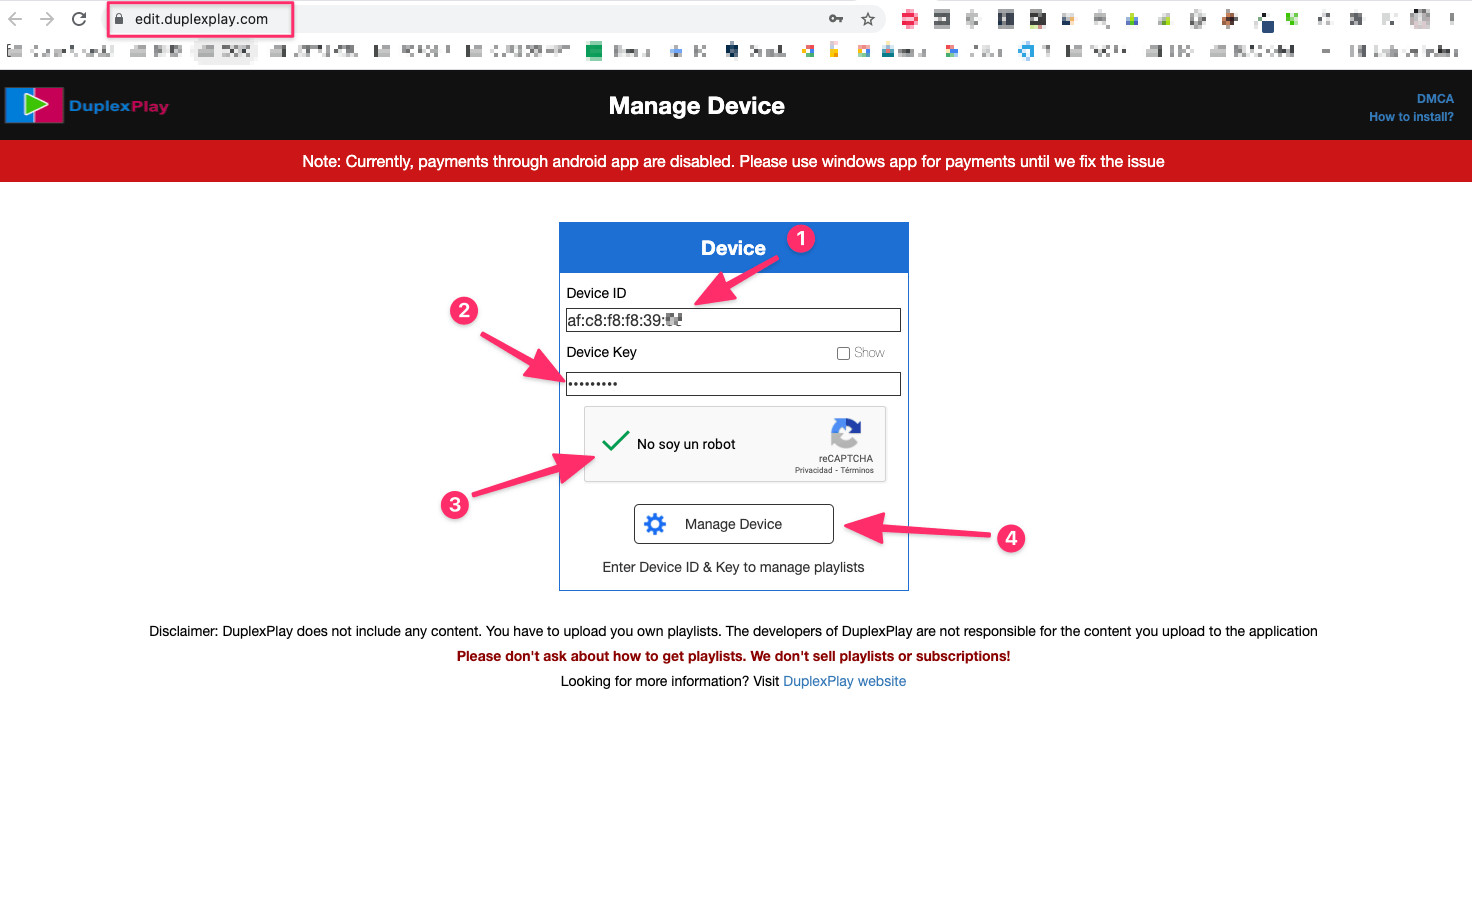Viewport: 1472px width, 901px height.
Task: Click the No soy un robot checkbox
Action: 616,443
